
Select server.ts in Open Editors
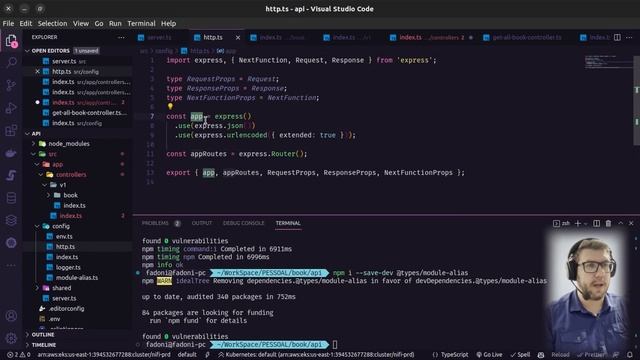tap(64, 61)
